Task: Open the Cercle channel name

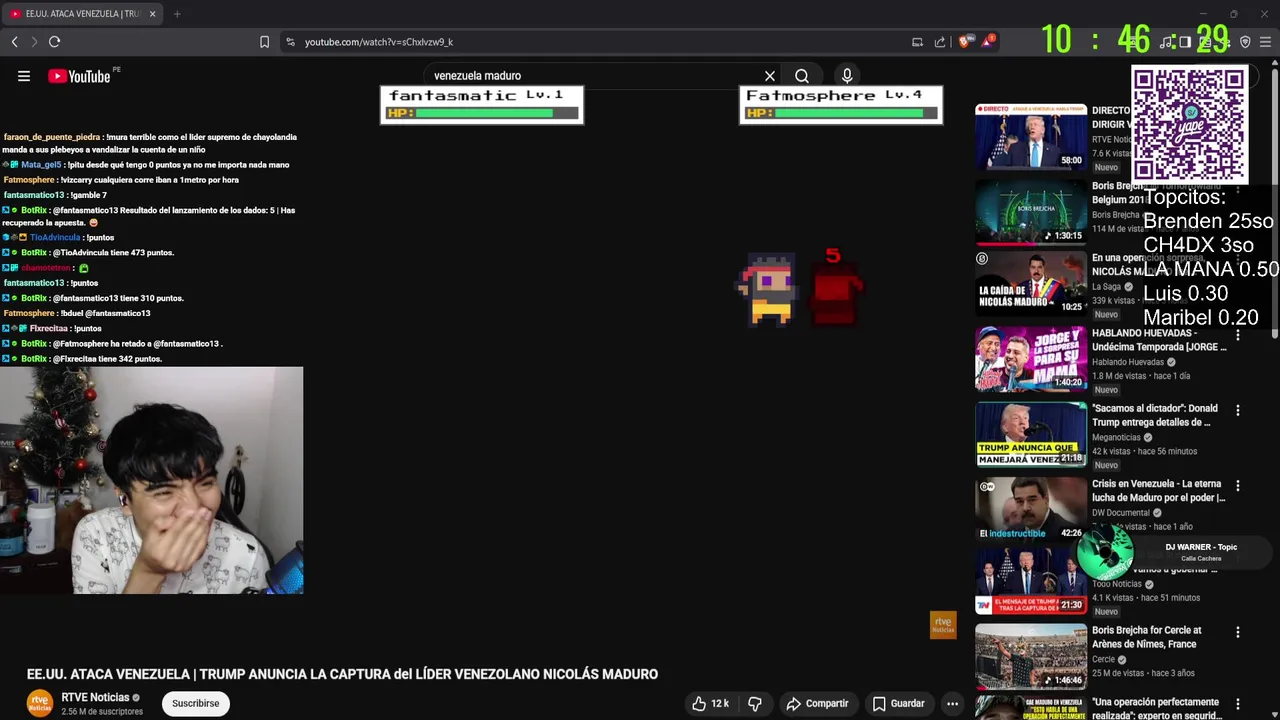Action: pyautogui.click(x=1103, y=659)
